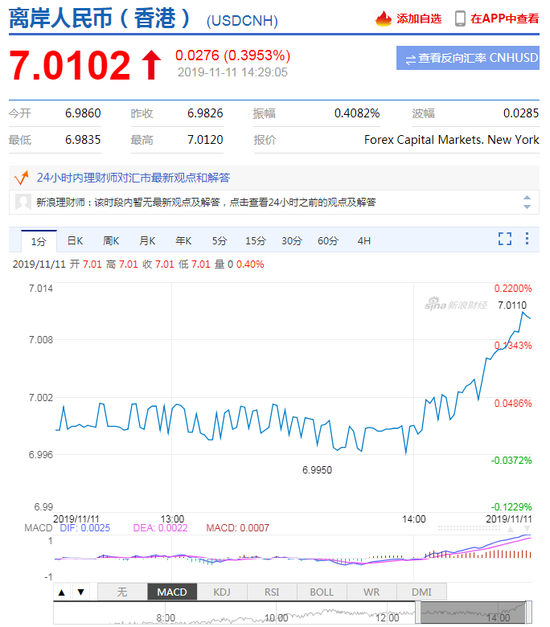Open 24小时内理财师对汇市最新观点和解答 link
550x627 pixels.
pyautogui.click(x=133, y=178)
